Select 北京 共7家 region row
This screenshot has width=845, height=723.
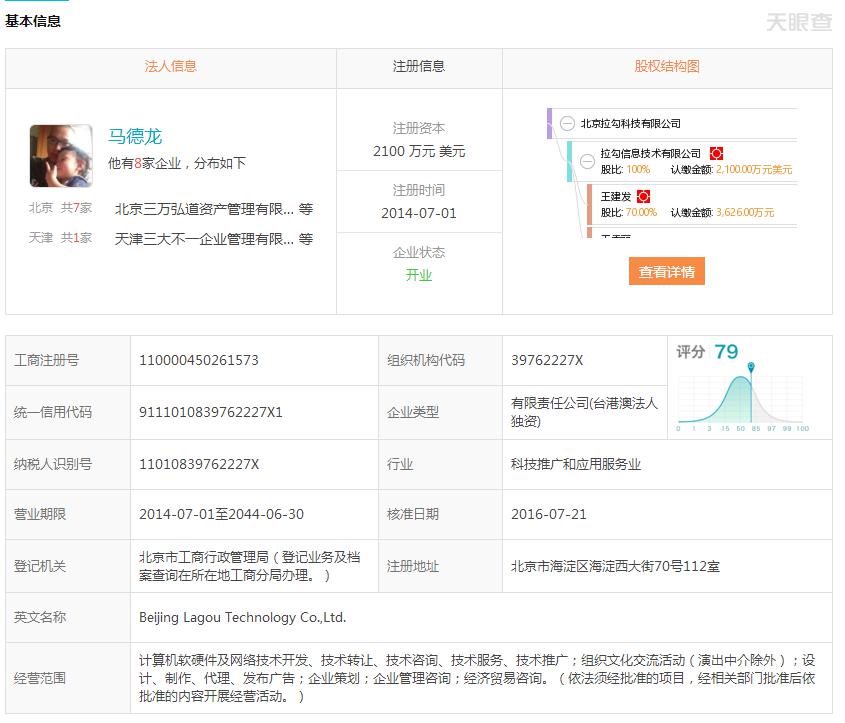60,208
